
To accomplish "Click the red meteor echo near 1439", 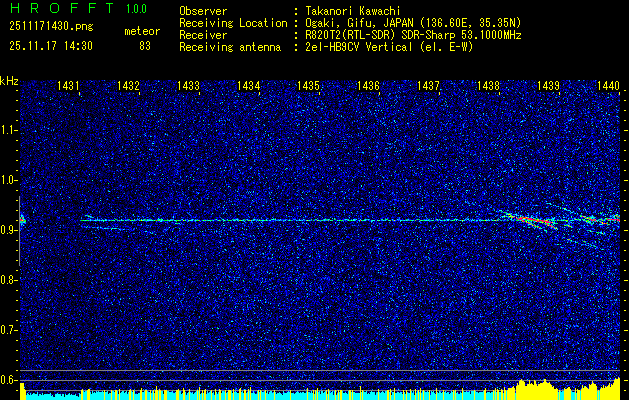I will point(536,221).
